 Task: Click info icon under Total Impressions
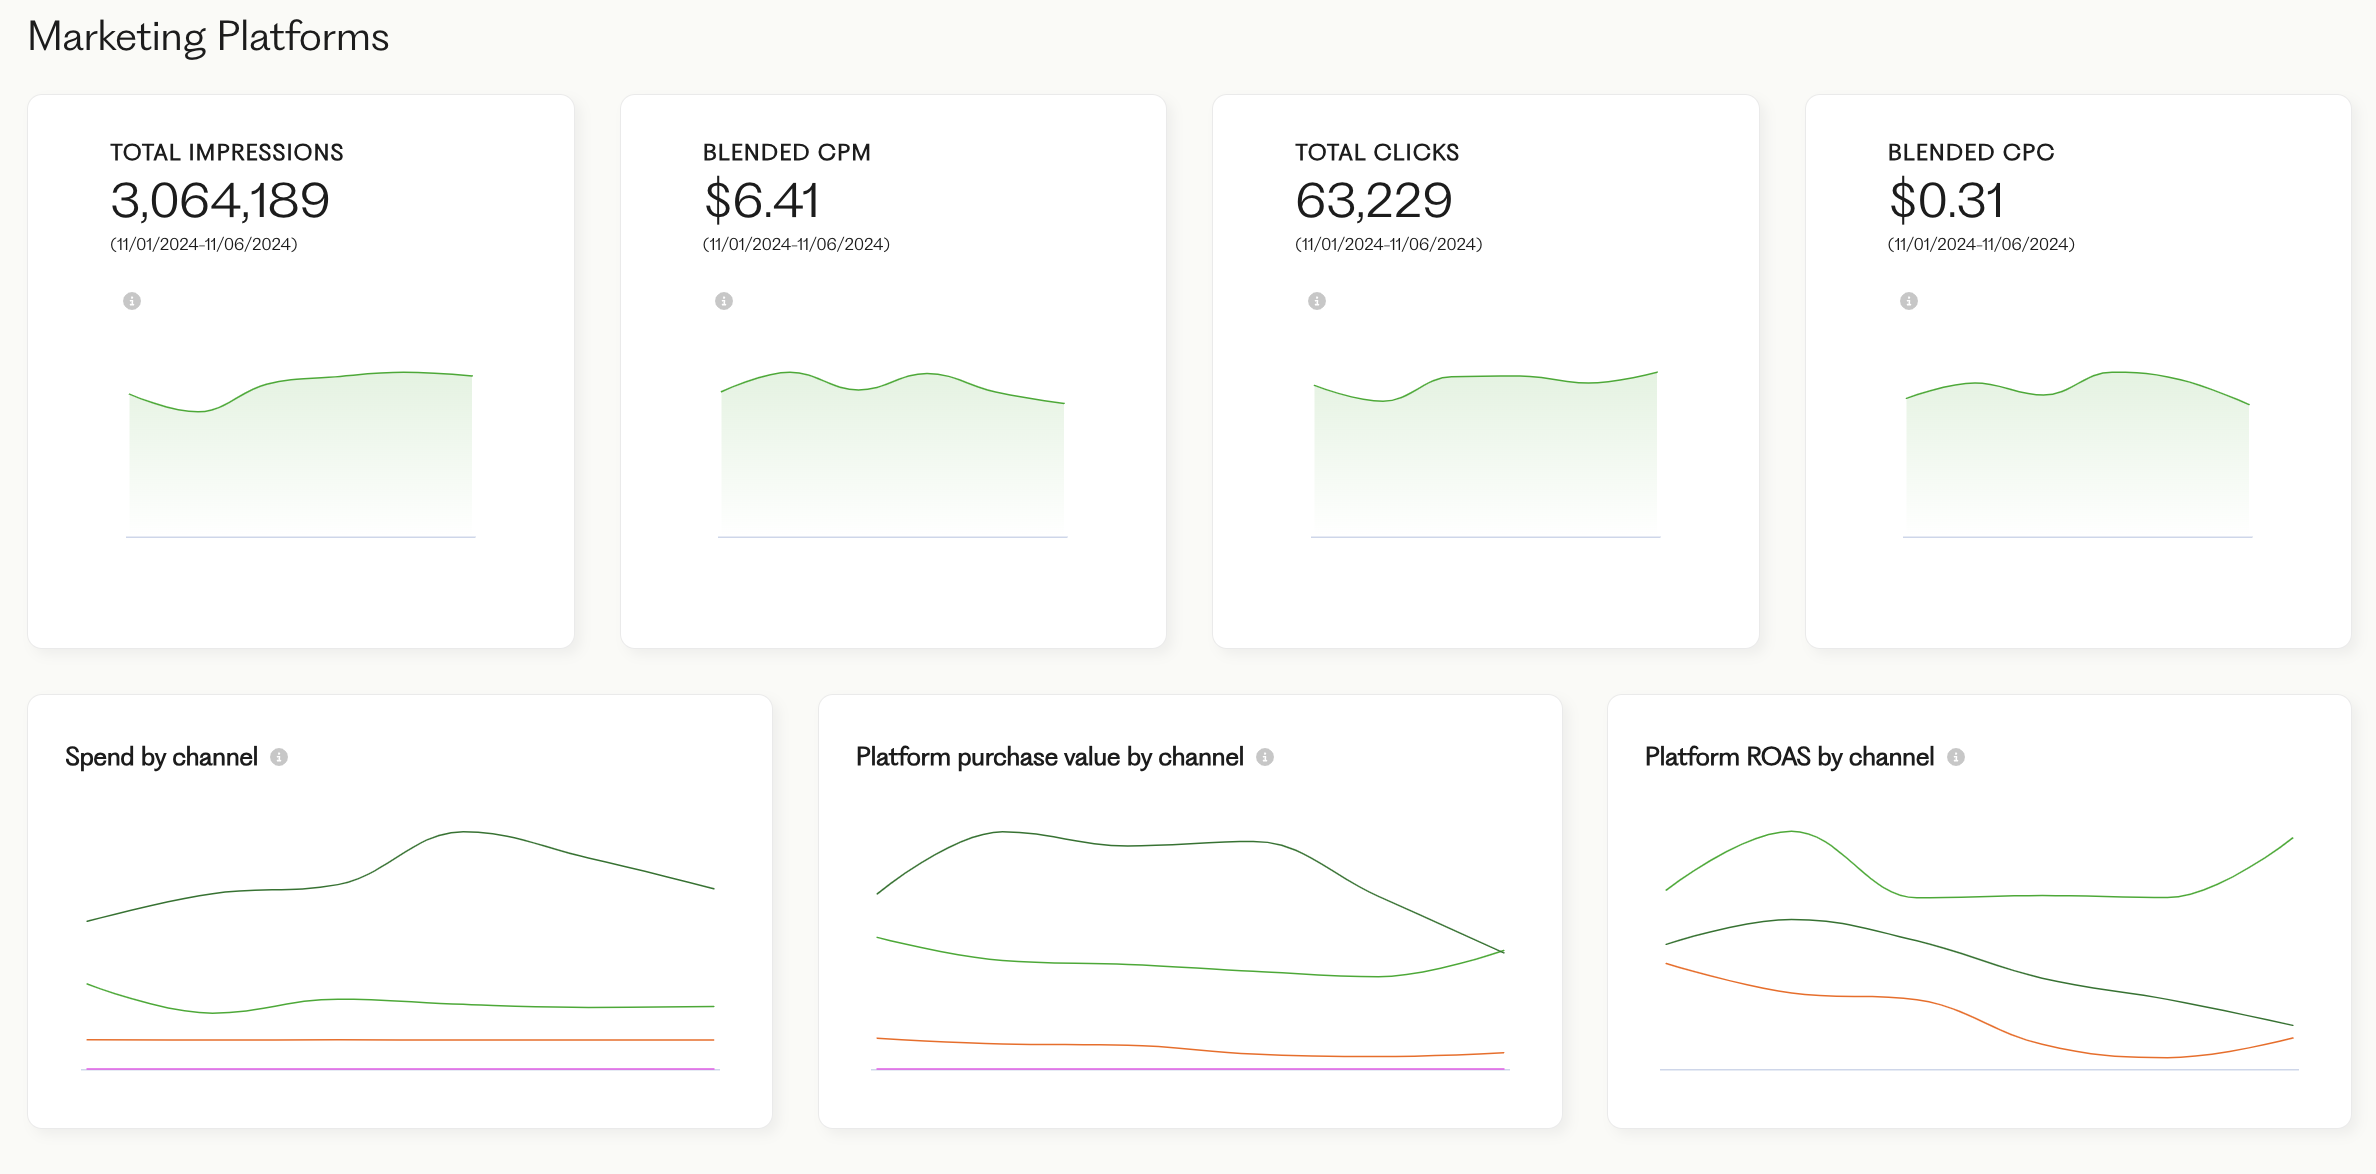pyautogui.click(x=132, y=301)
